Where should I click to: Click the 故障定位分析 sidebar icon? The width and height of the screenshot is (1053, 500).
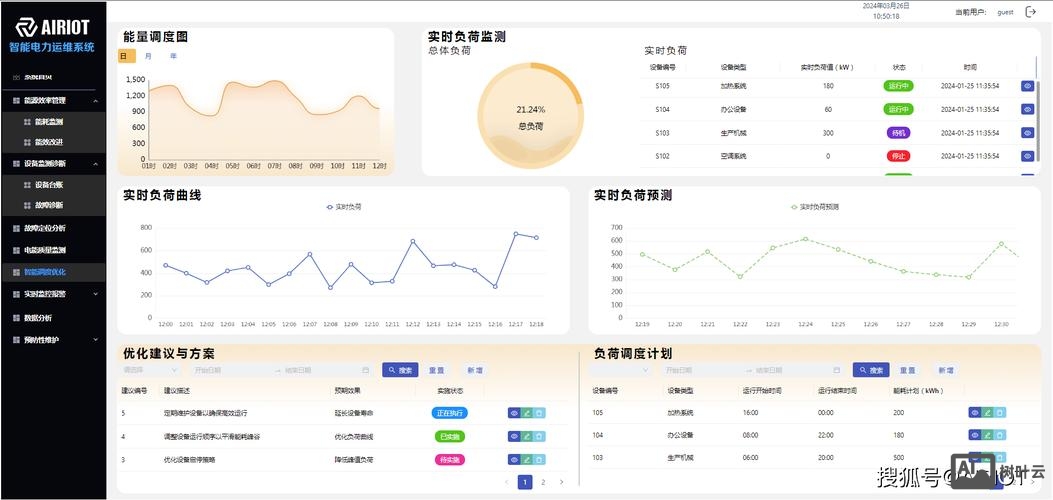click(x=16, y=228)
